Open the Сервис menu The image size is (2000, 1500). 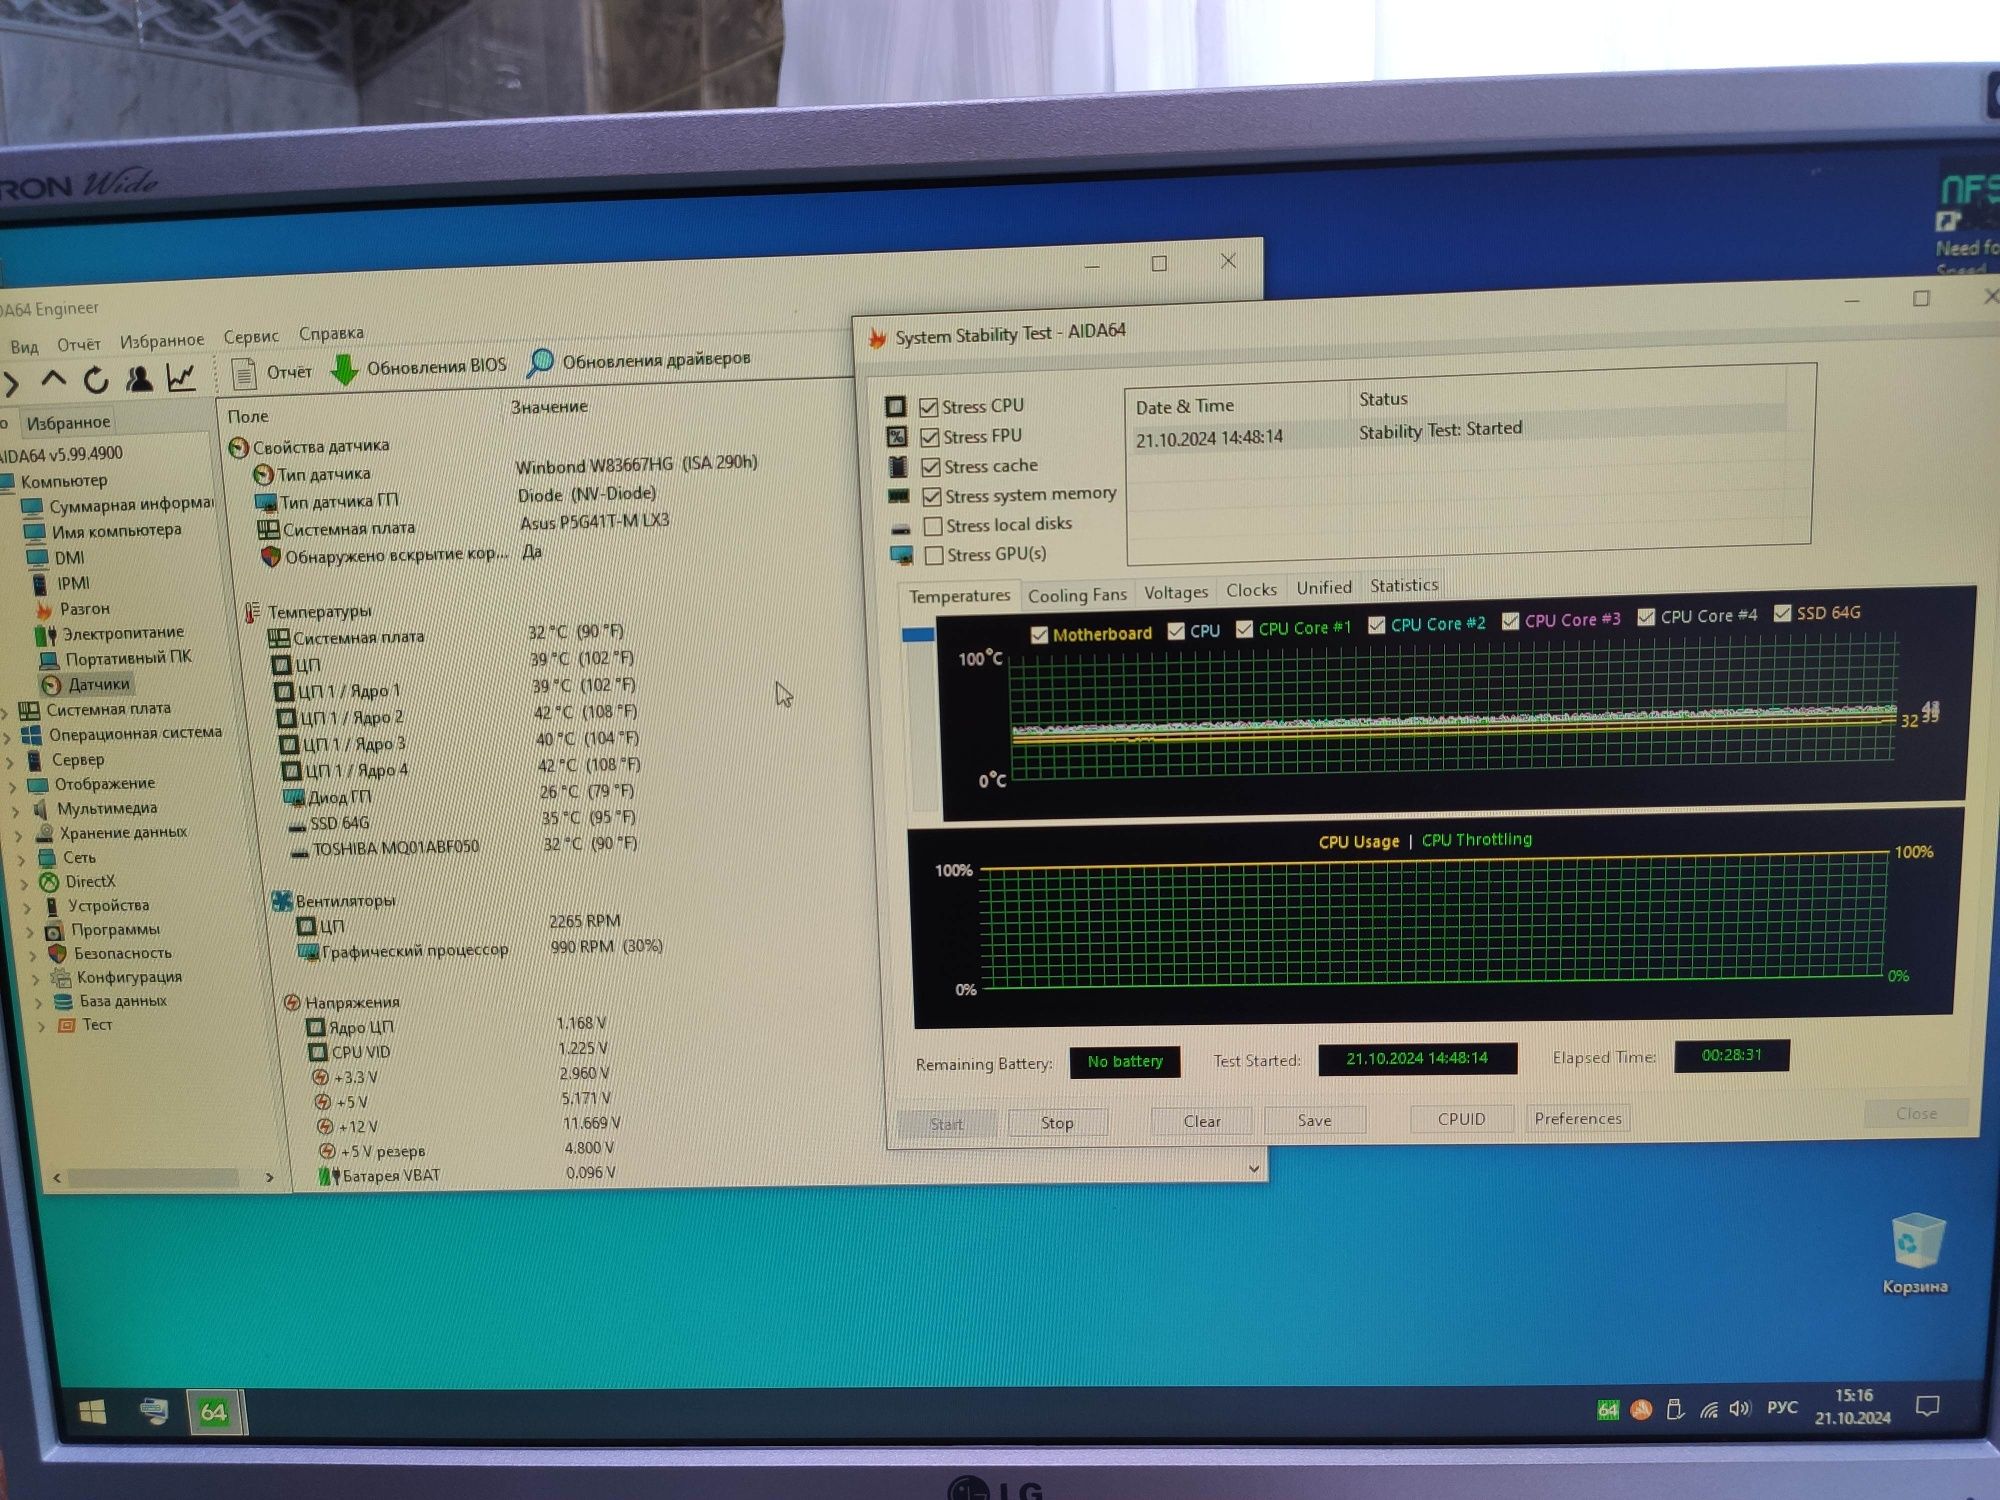pyautogui.click(x=251, y=337)
